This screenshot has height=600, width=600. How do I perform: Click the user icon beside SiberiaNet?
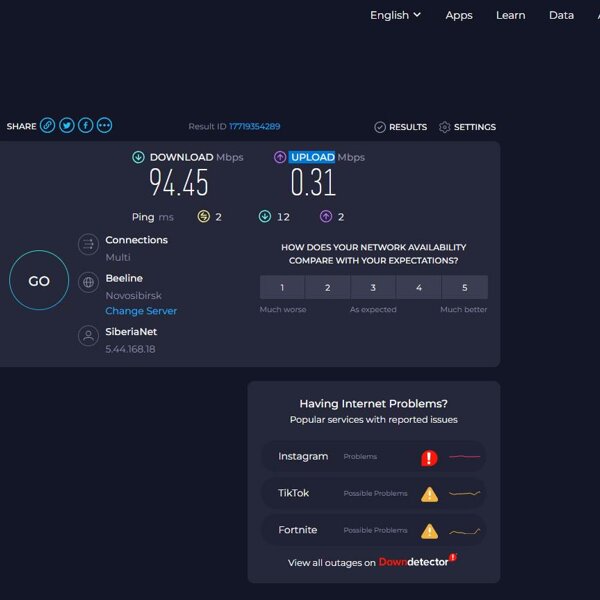tap(88, 336)
